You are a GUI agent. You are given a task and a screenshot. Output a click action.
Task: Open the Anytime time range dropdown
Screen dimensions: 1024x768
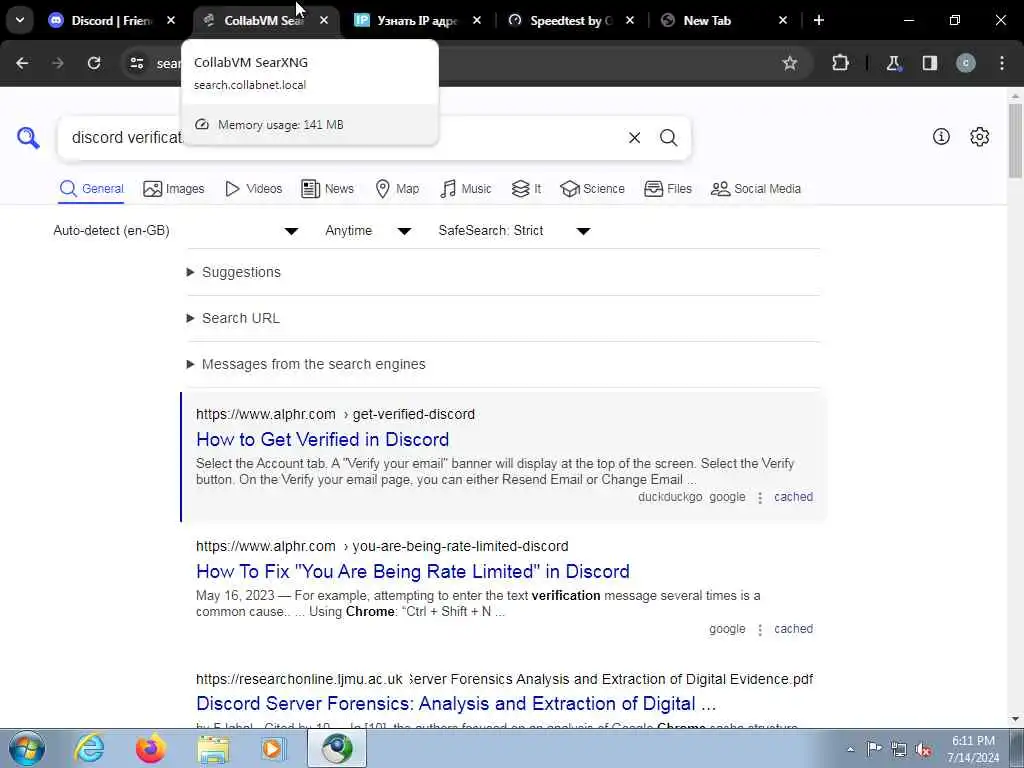368,231
